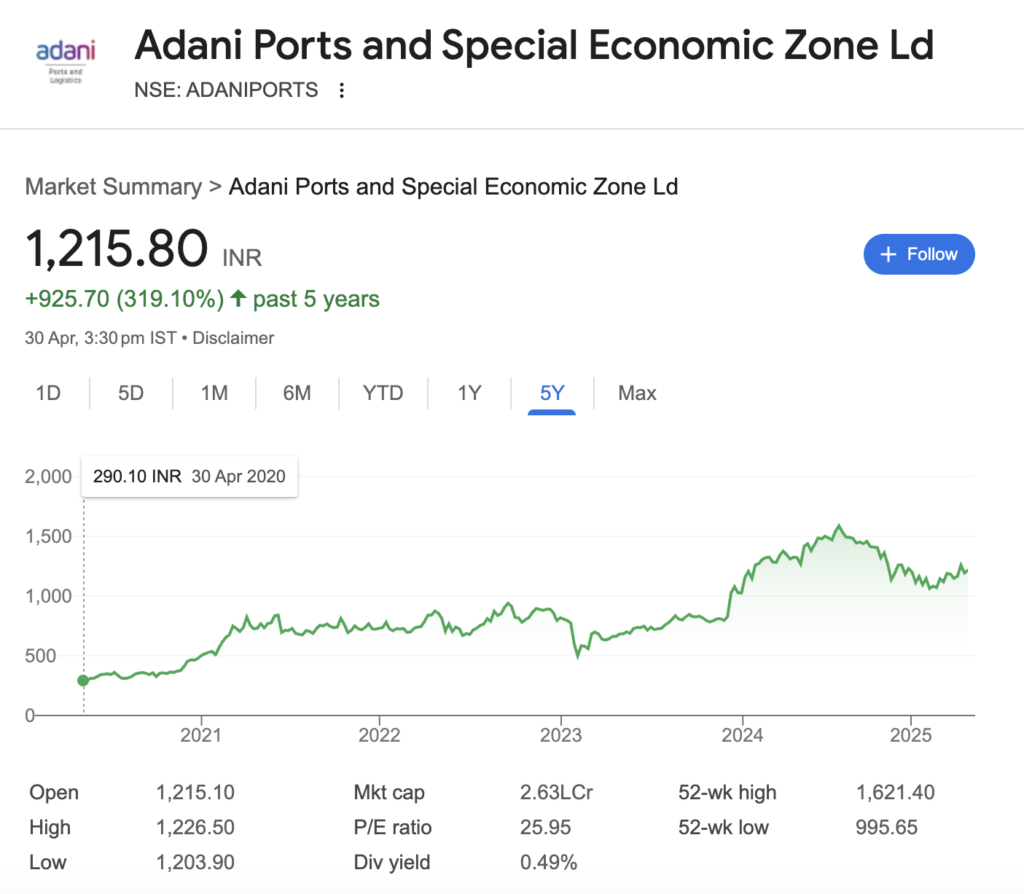Viewport: 1024px width, 894px height.
Task: Click the plus icon in Follow button
Action: 888,254
